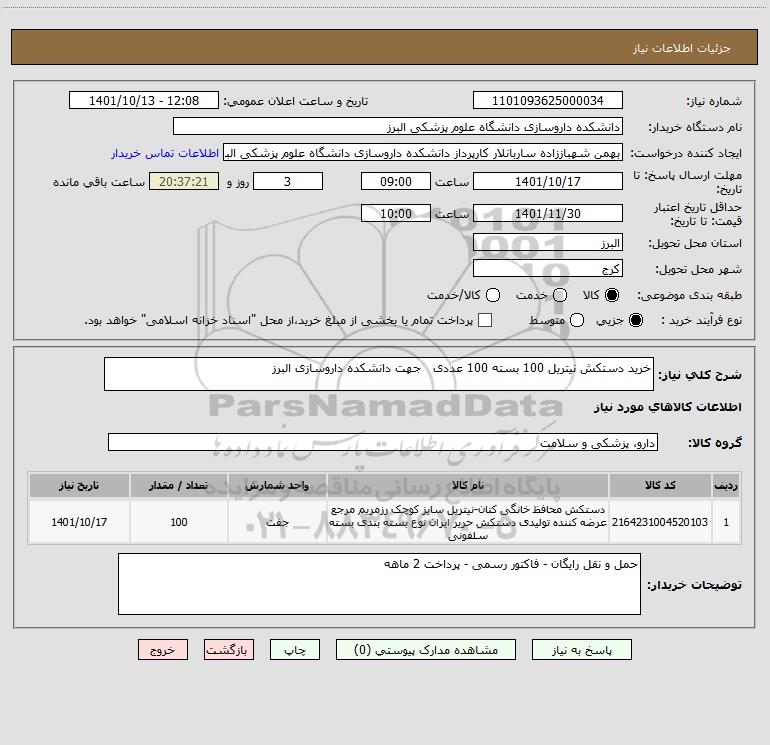
Task: Open the اطلاعات تماس خریدار link
Action: point(165,153)
